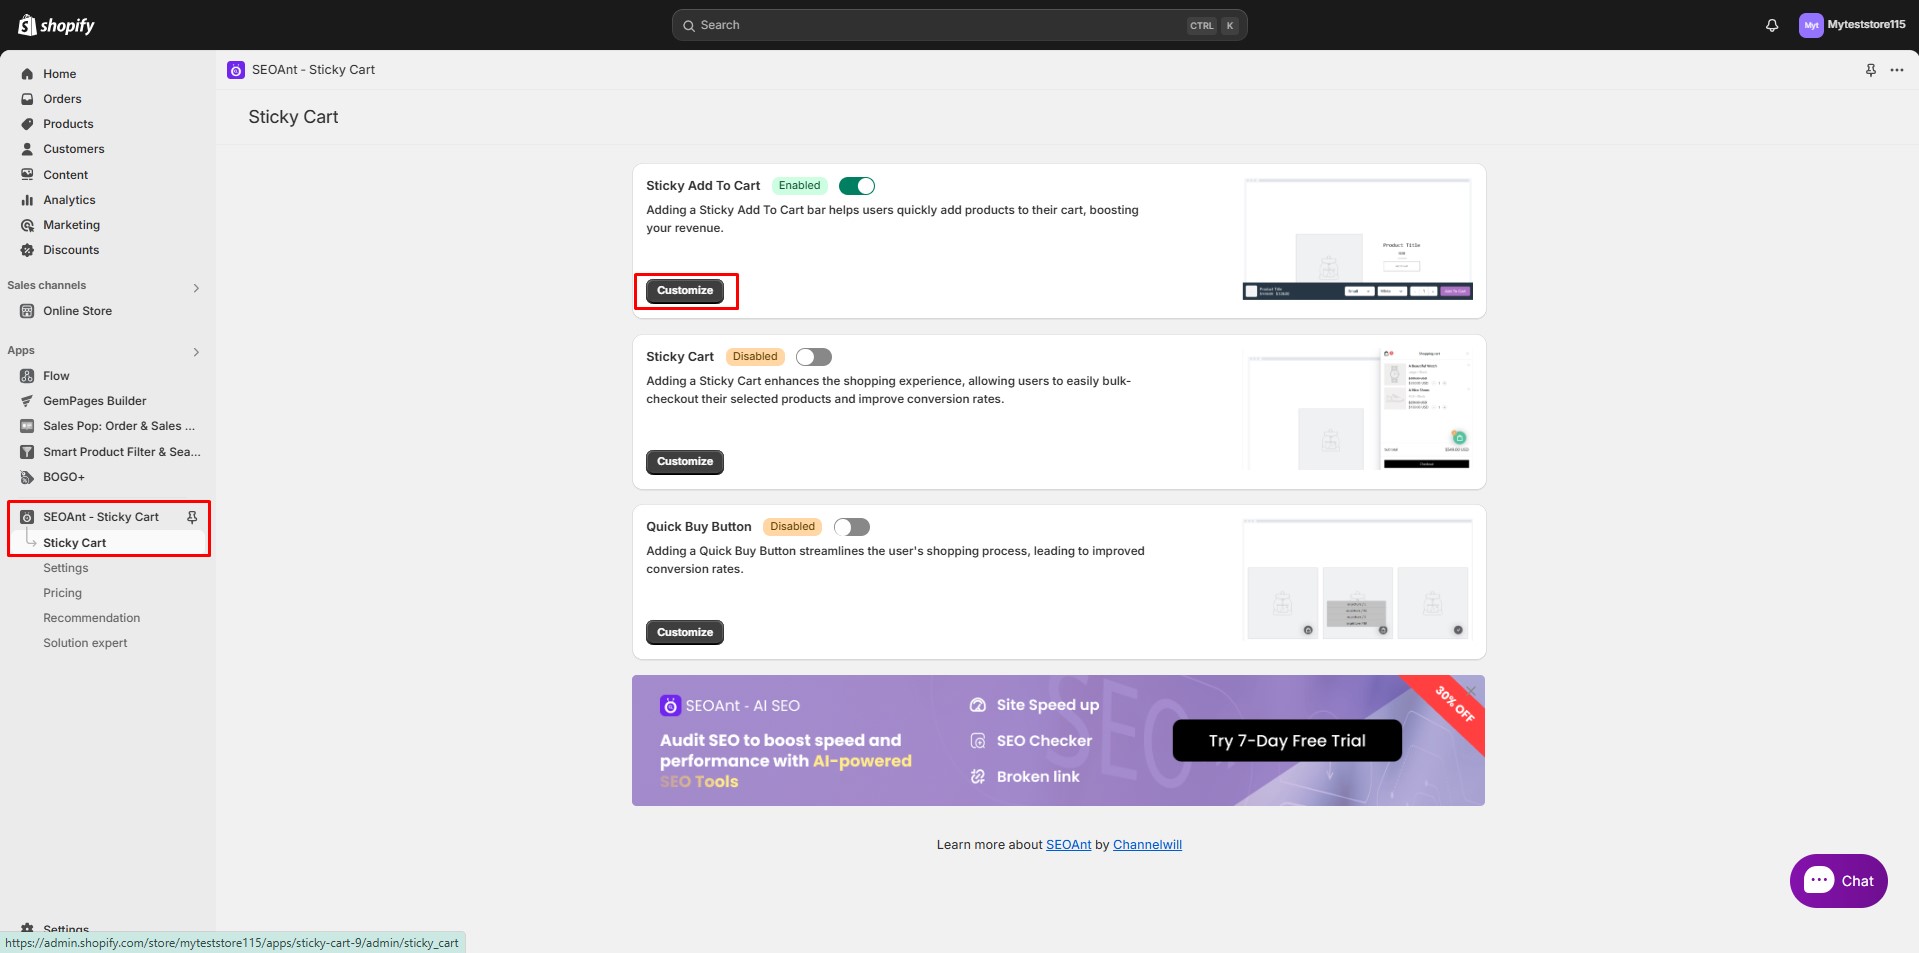Click the Content icon in sidebar
This screenshot has height=953, width=1919.
[x=27, y=175]
